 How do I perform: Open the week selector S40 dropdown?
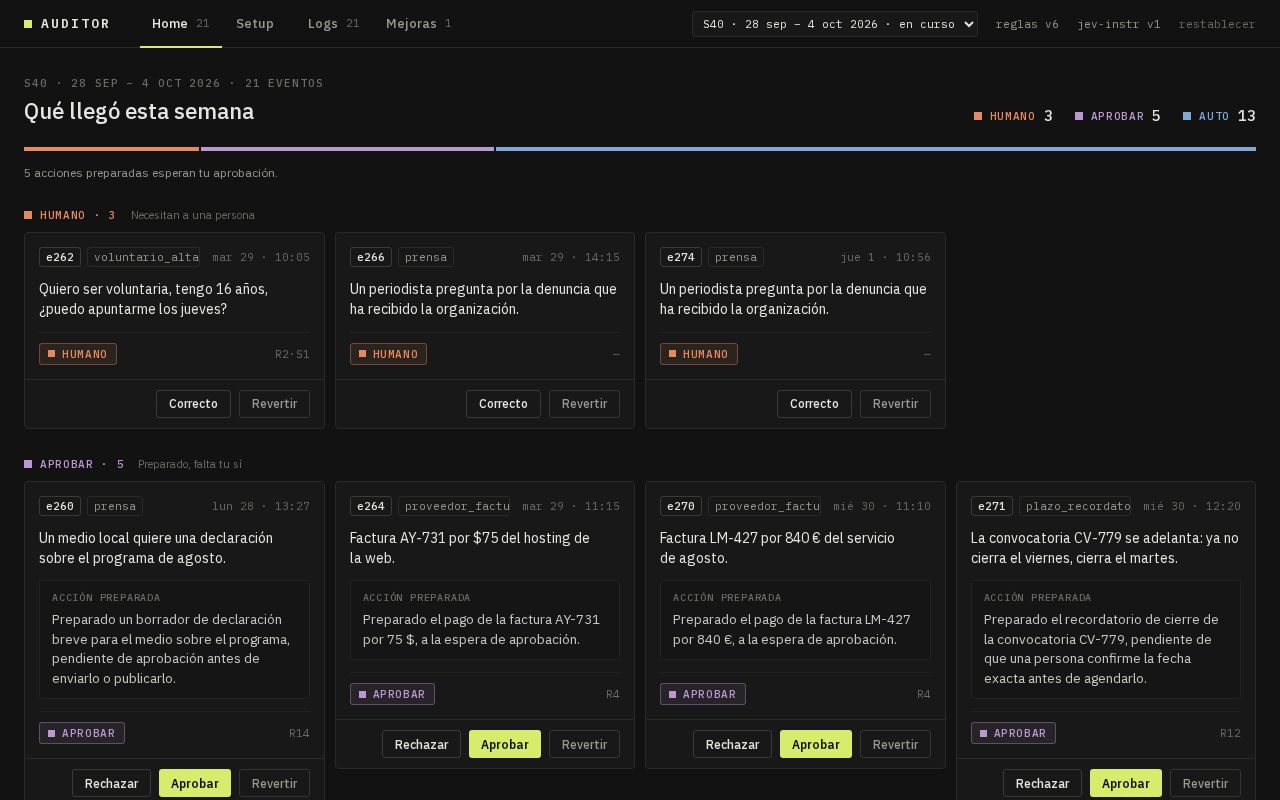point(835,24)
